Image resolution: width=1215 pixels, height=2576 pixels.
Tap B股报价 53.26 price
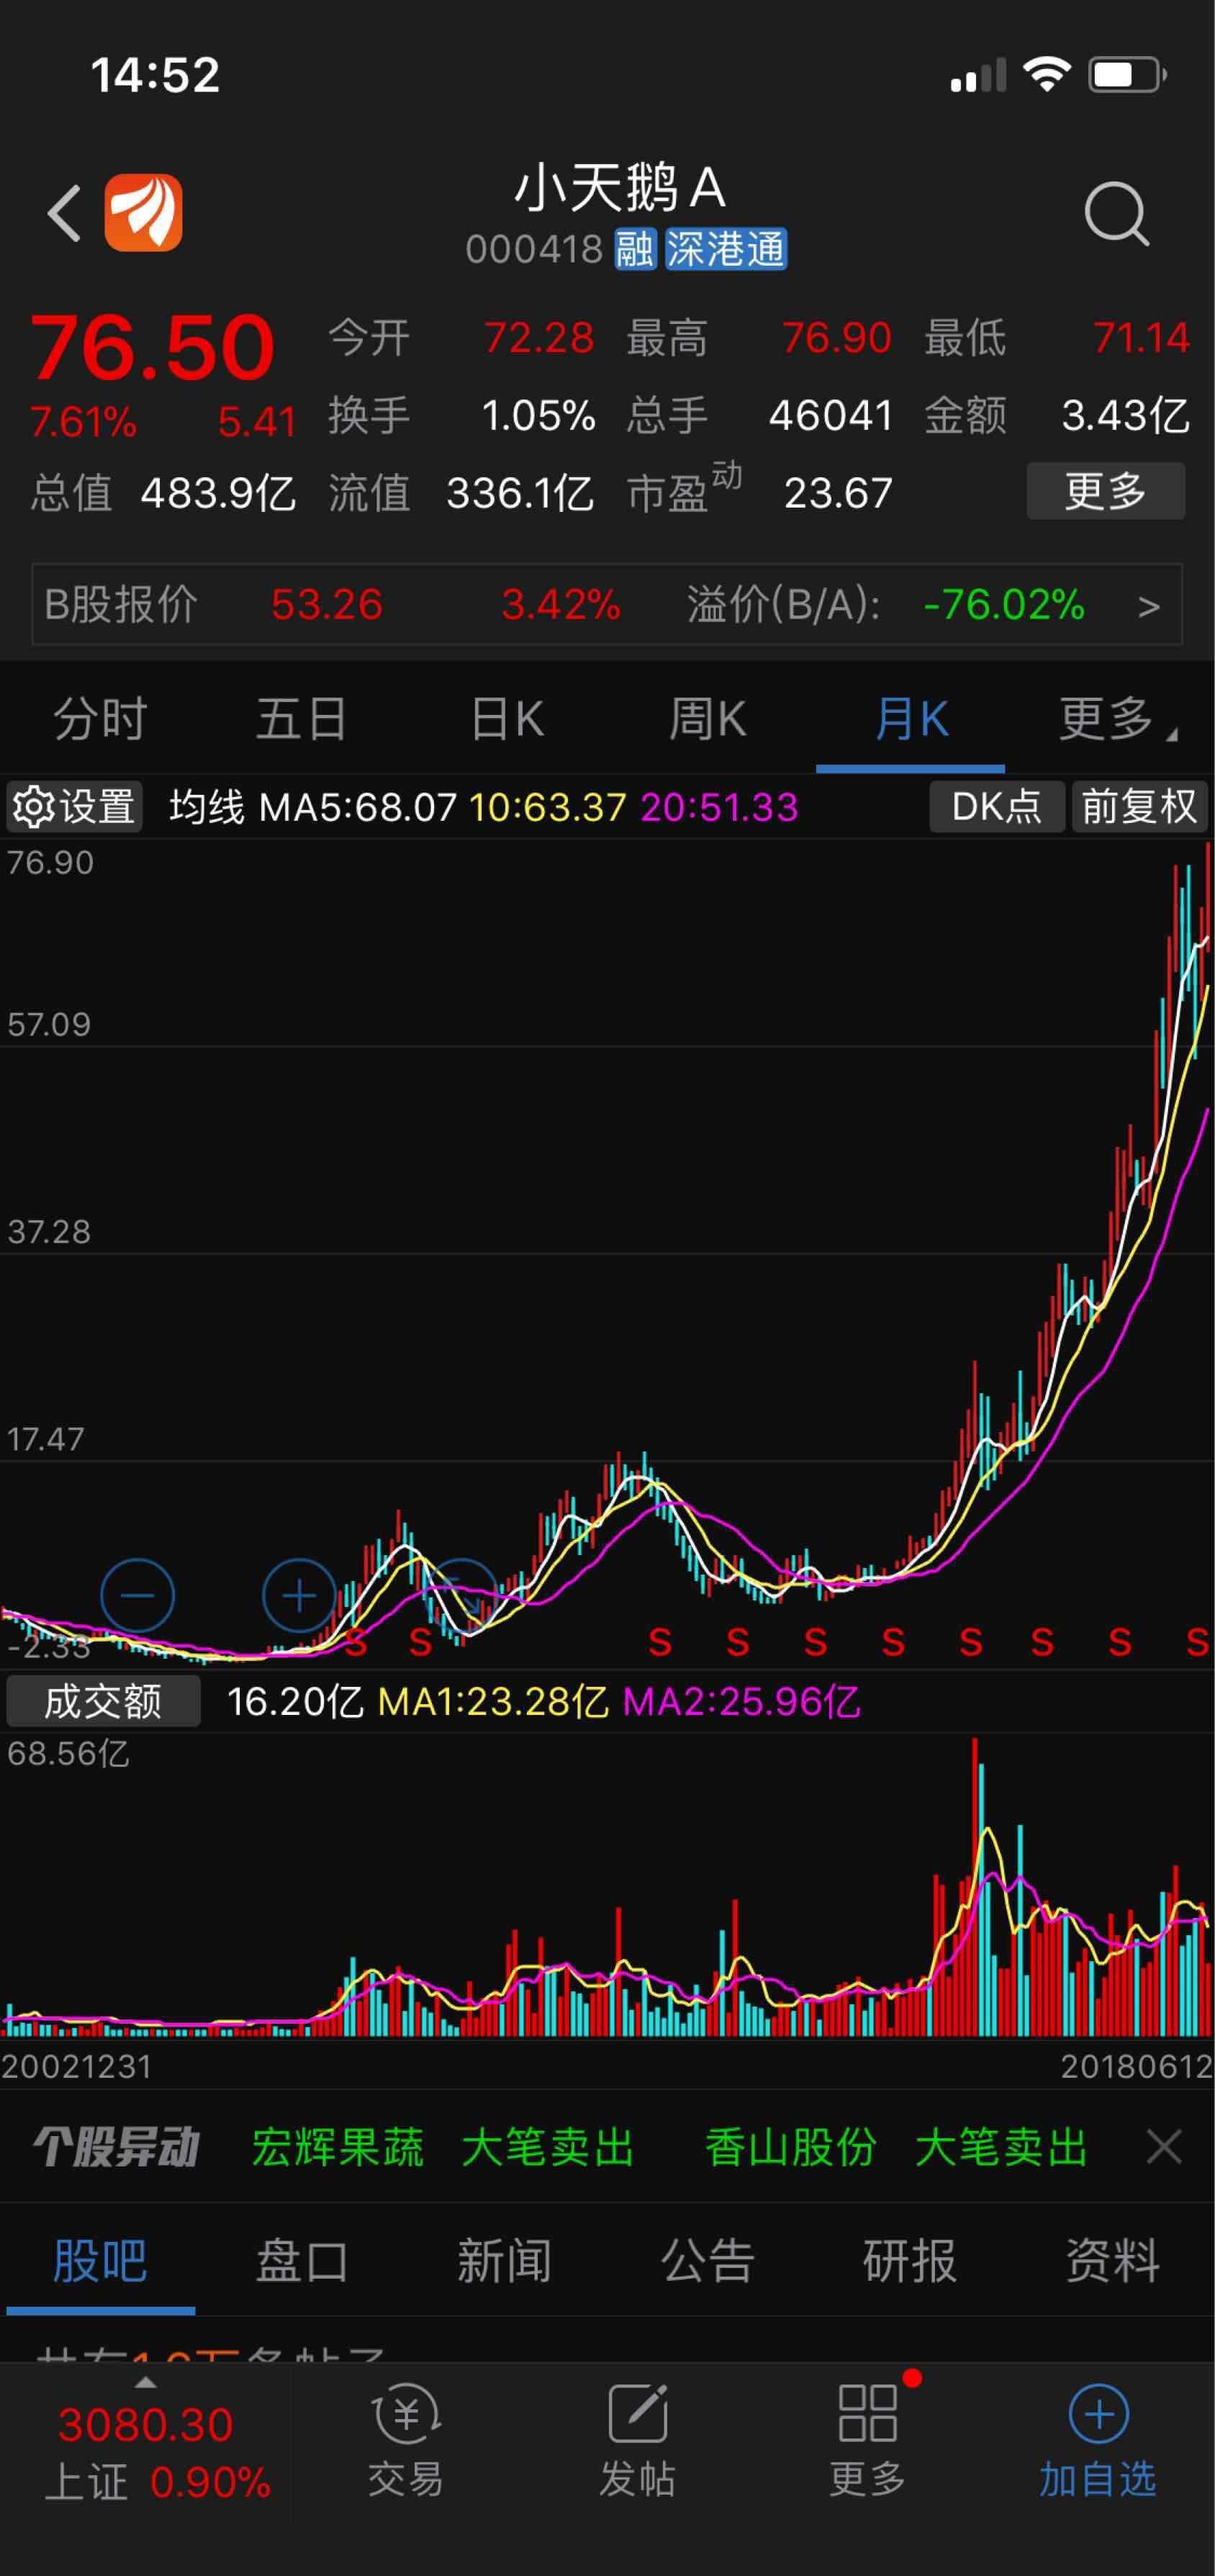coord(327,605)
